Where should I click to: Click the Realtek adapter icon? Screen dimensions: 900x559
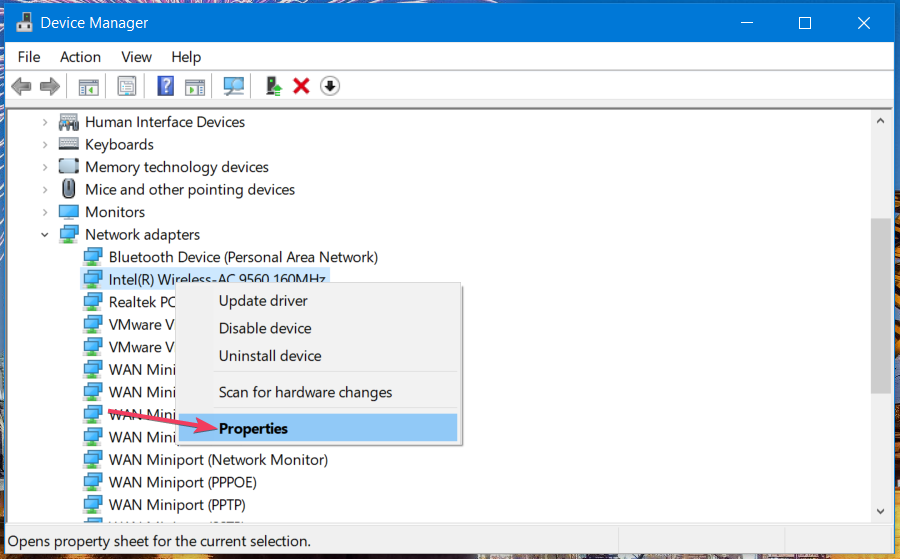click(x=92, y=301)
